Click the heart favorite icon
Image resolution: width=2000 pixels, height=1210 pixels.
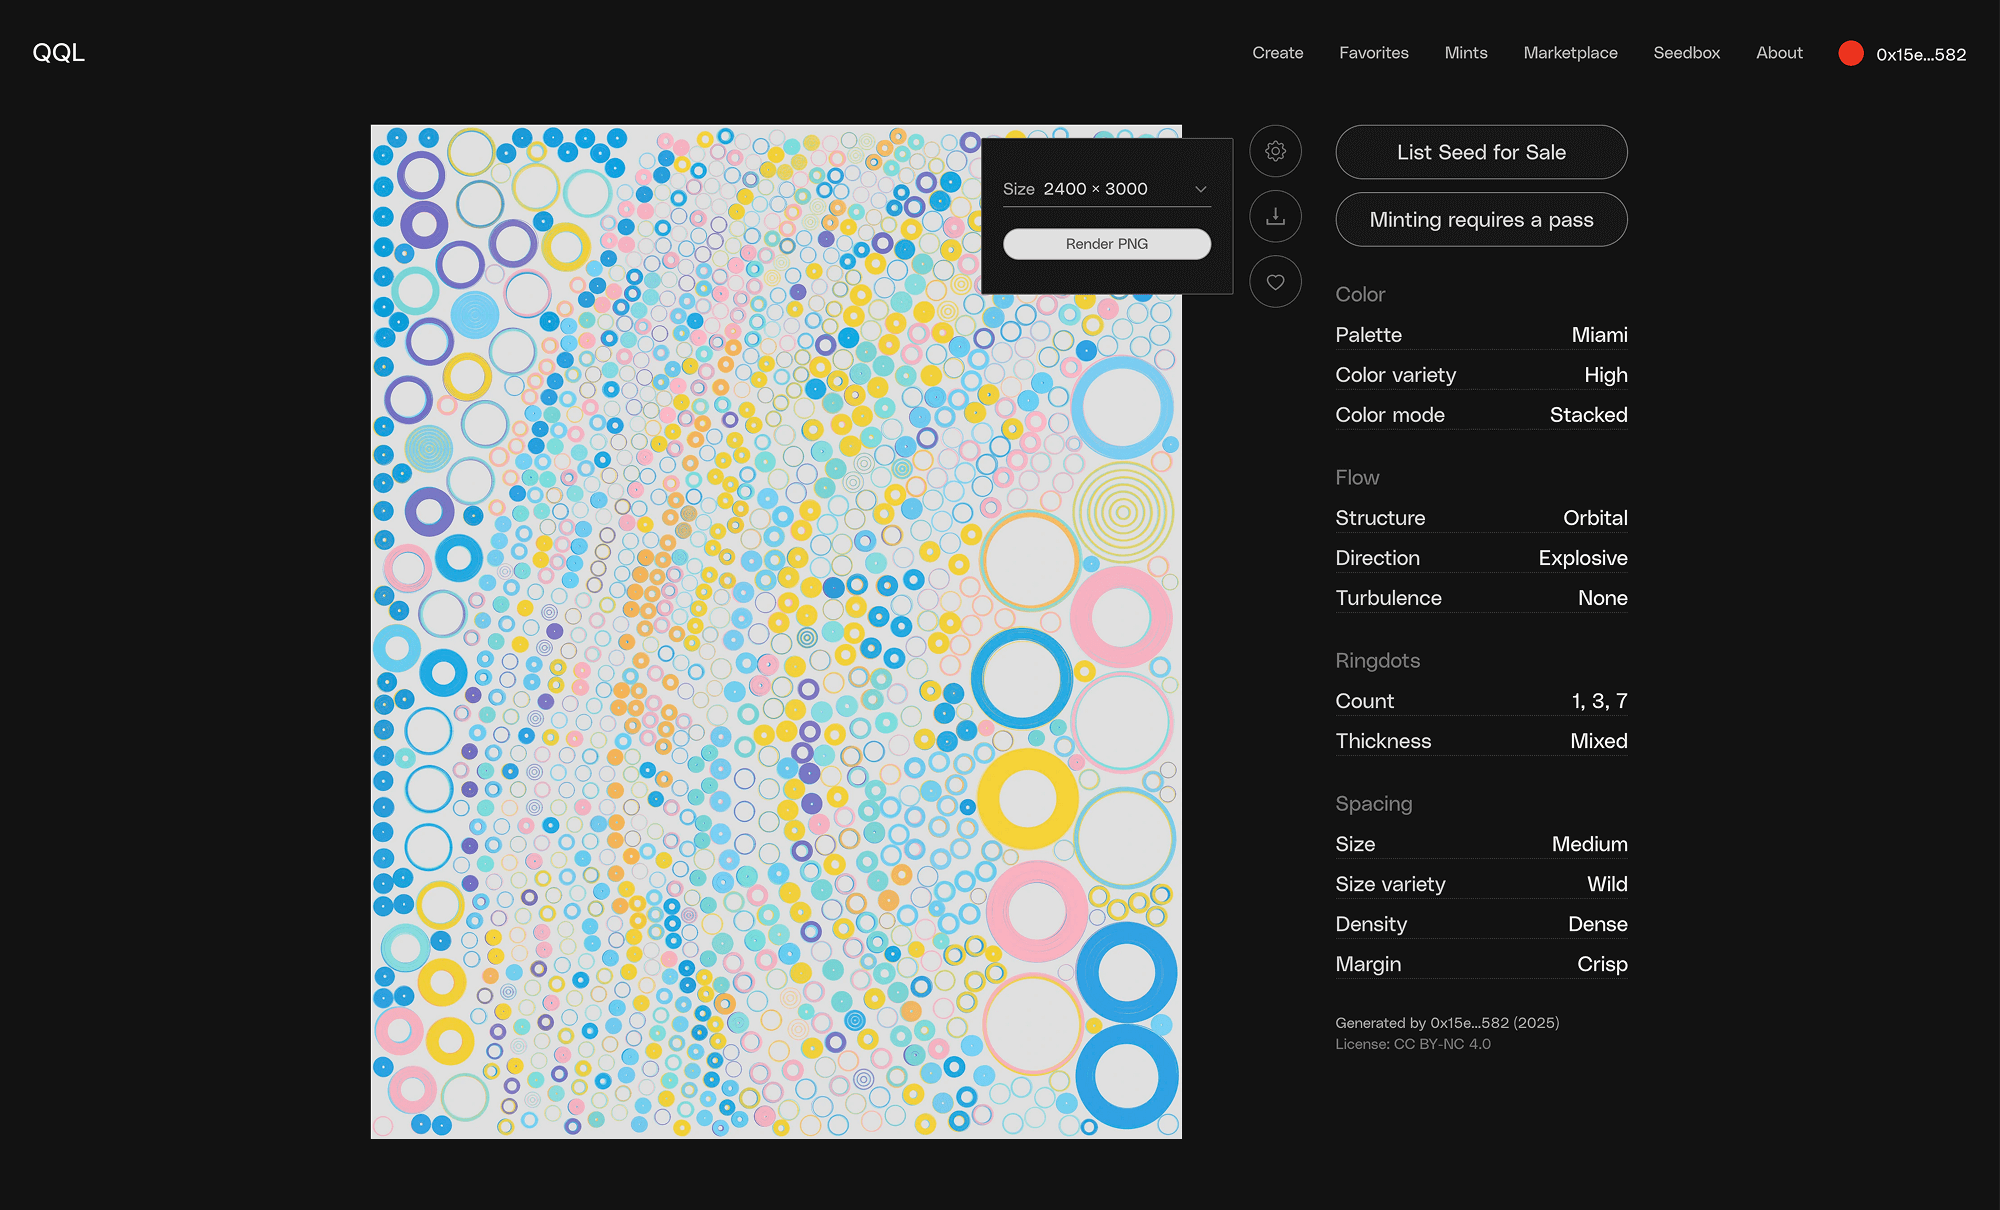pyautogui.click(x=1275, y=282)
